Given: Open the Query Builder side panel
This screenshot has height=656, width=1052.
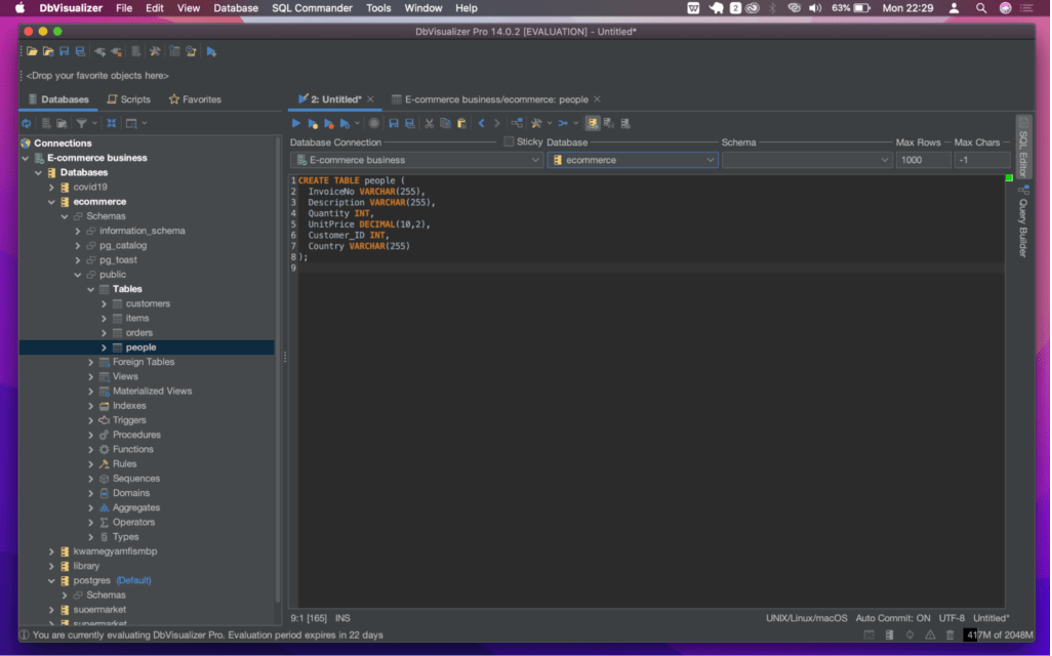Looking at the screenshot, I should [x=1023, y=221].
